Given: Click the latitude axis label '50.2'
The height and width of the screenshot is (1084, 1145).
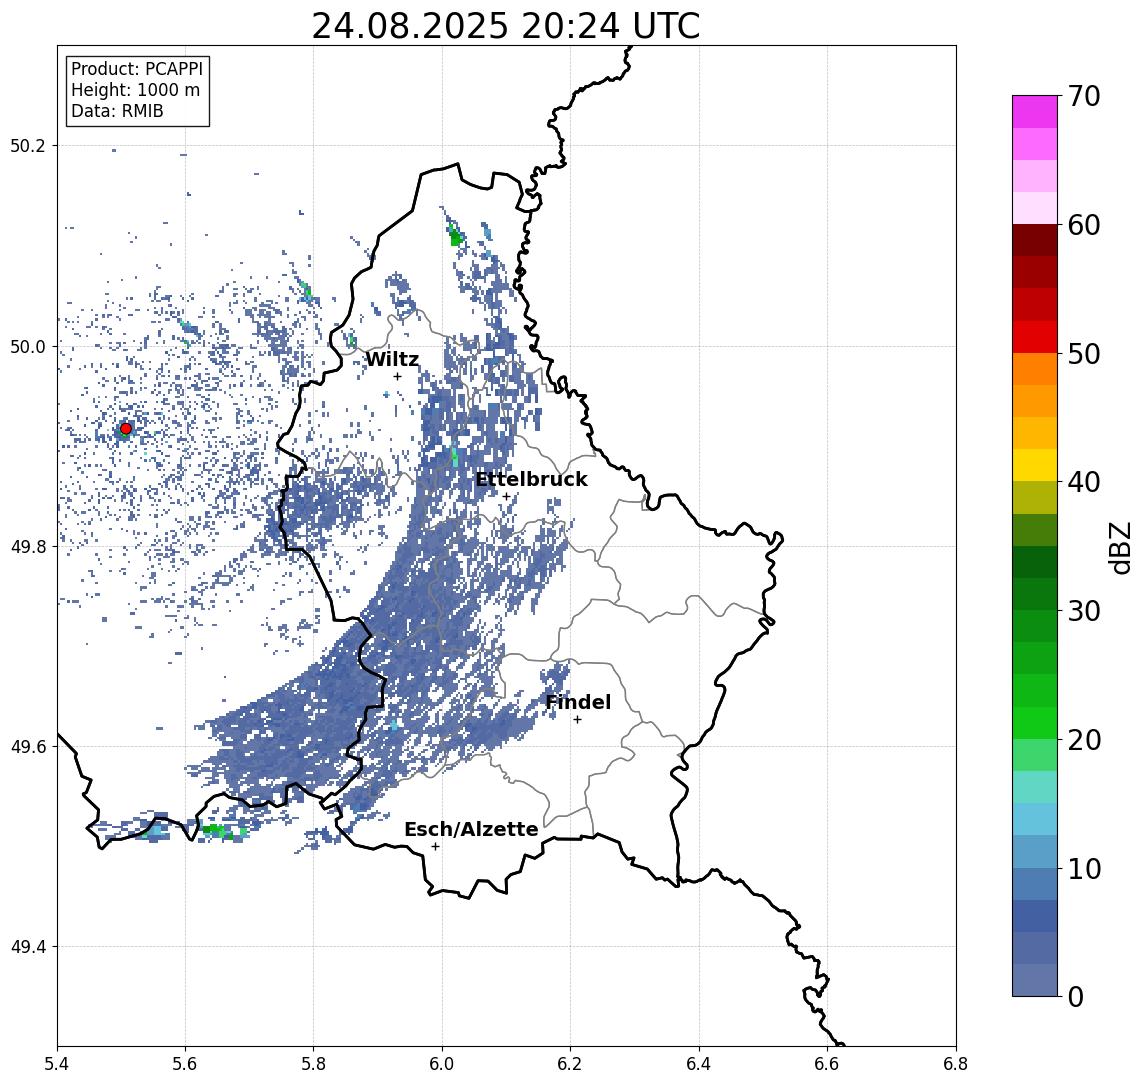Looking at the screenshot, I should tap(28, 145).
